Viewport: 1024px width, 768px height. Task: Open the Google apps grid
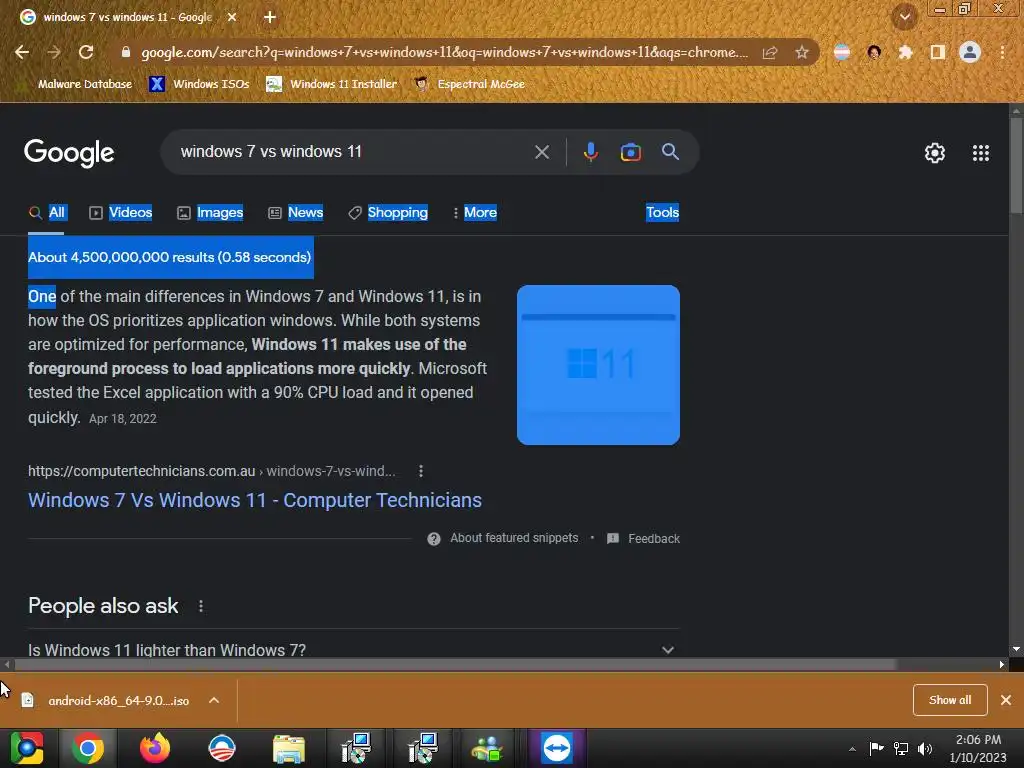(981, 153)
